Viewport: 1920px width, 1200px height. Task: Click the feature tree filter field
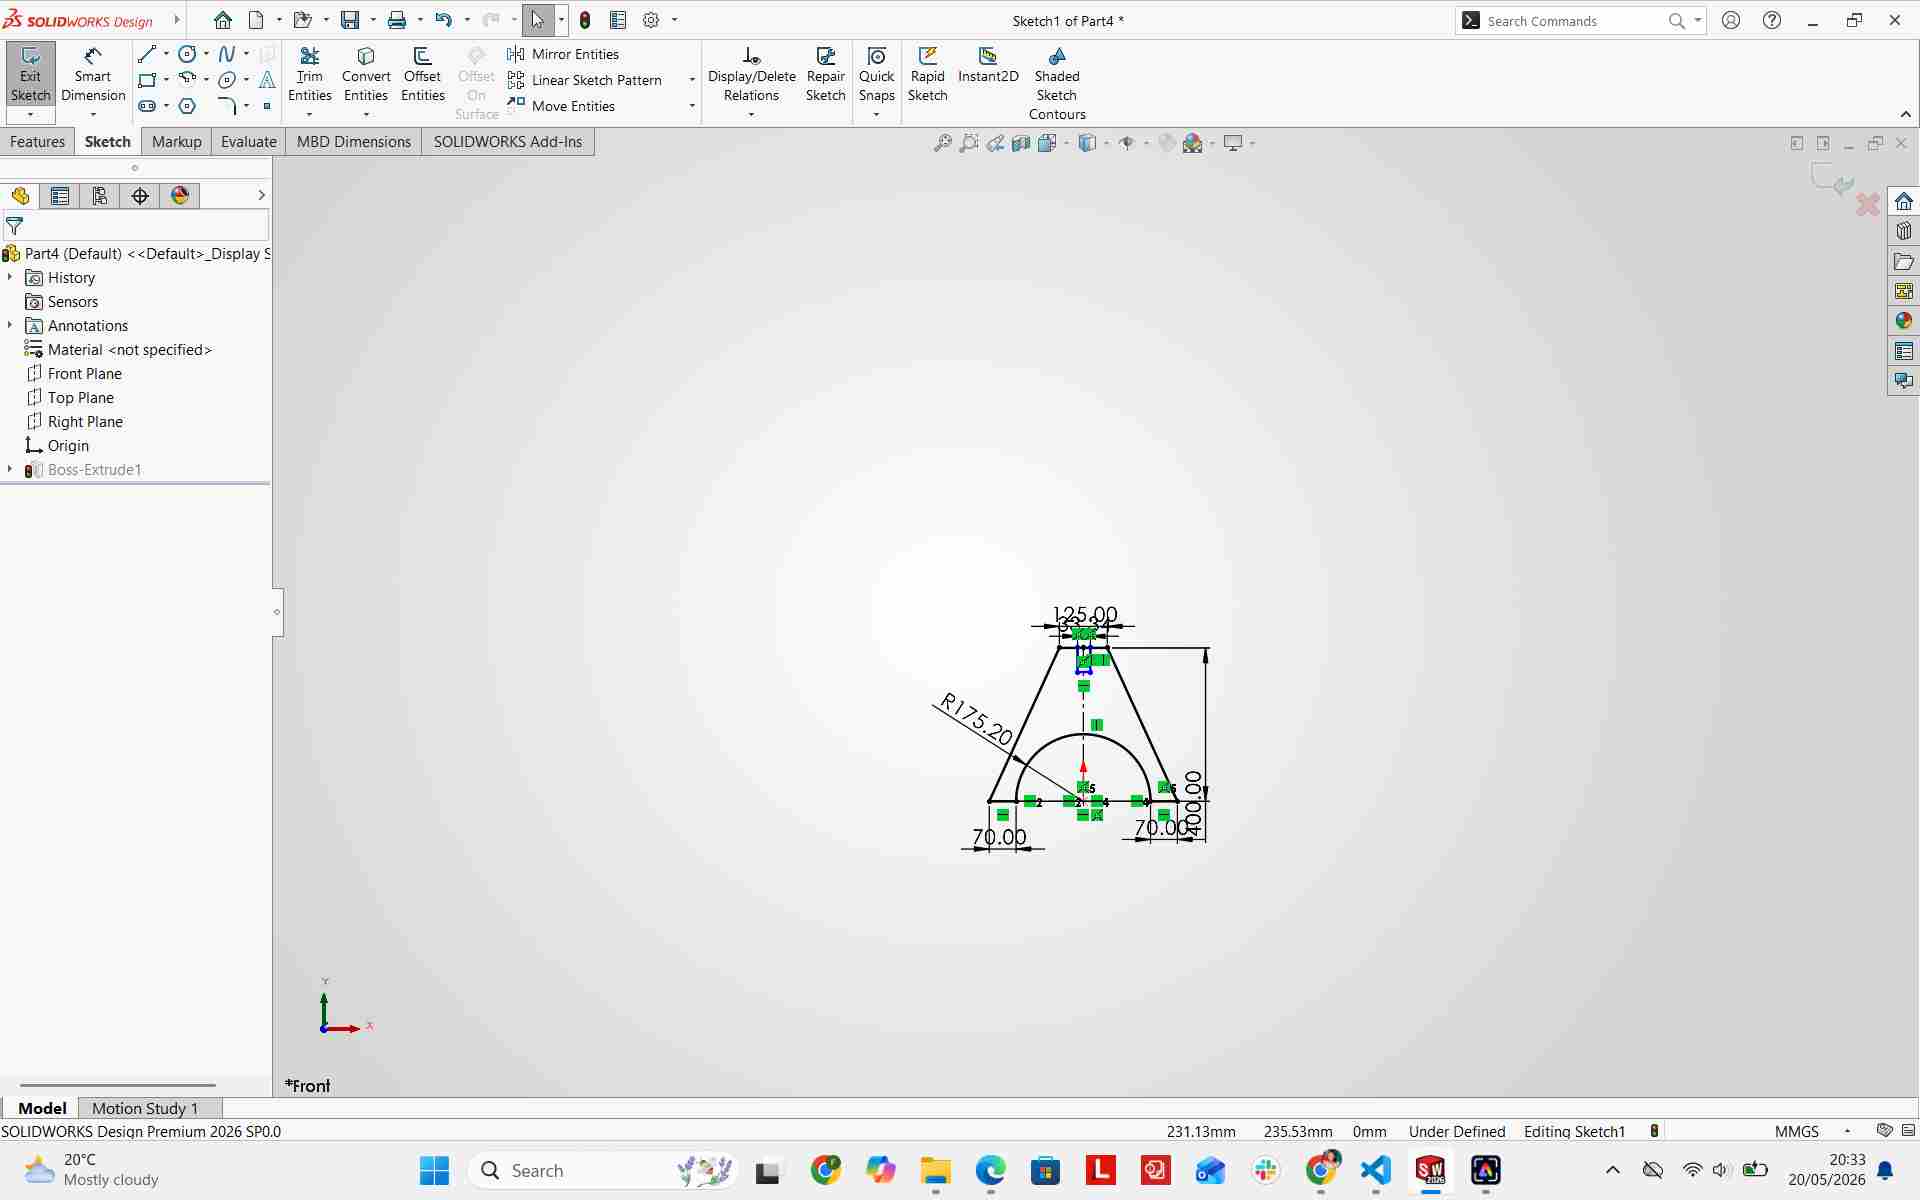click(136, 226)
